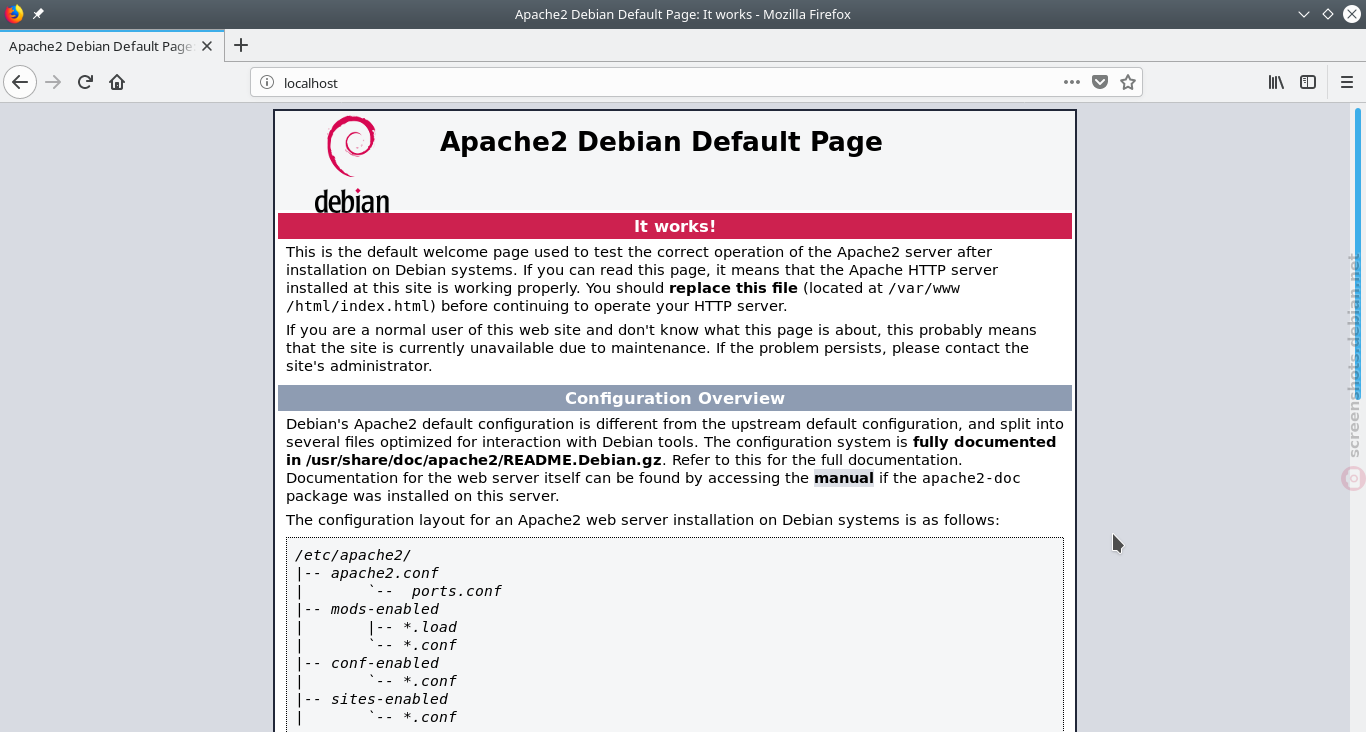Click the forward navigation arrow
This screenshot has height=732, width=1366.
[54, 82]
